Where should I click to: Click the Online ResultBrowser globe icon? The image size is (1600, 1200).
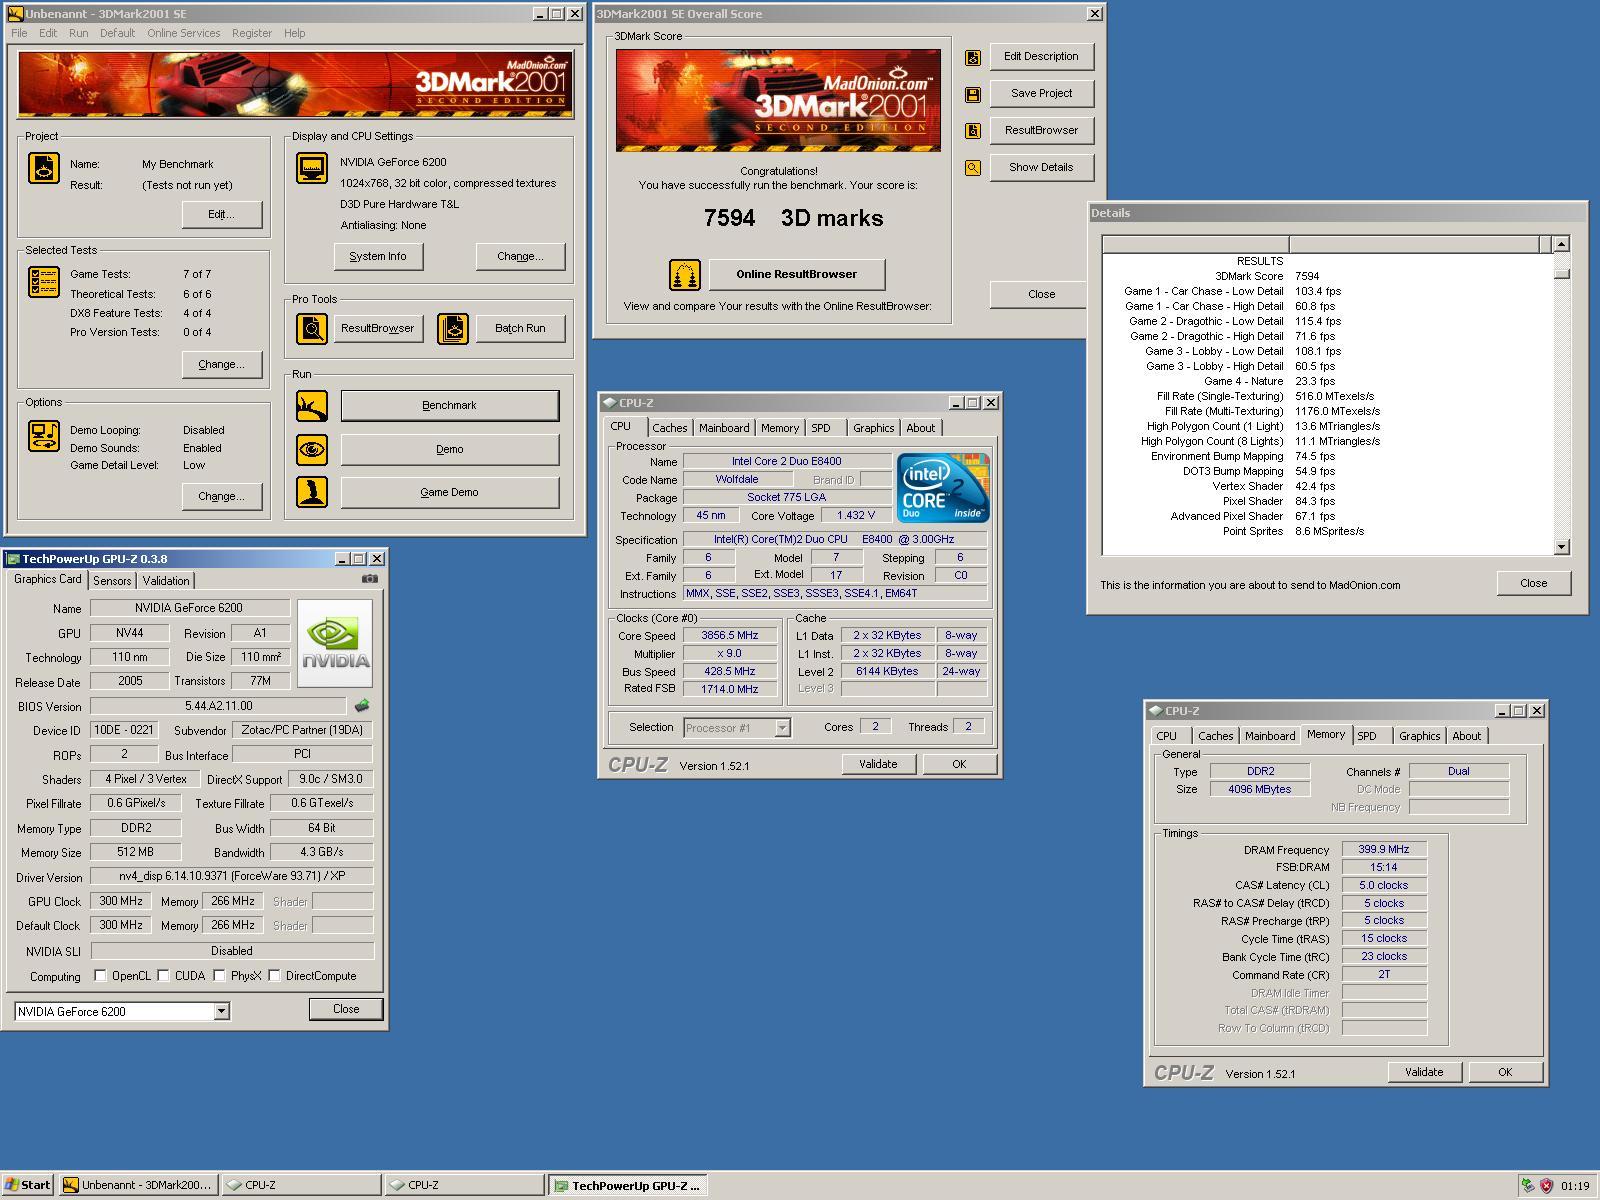click(685, 274)
